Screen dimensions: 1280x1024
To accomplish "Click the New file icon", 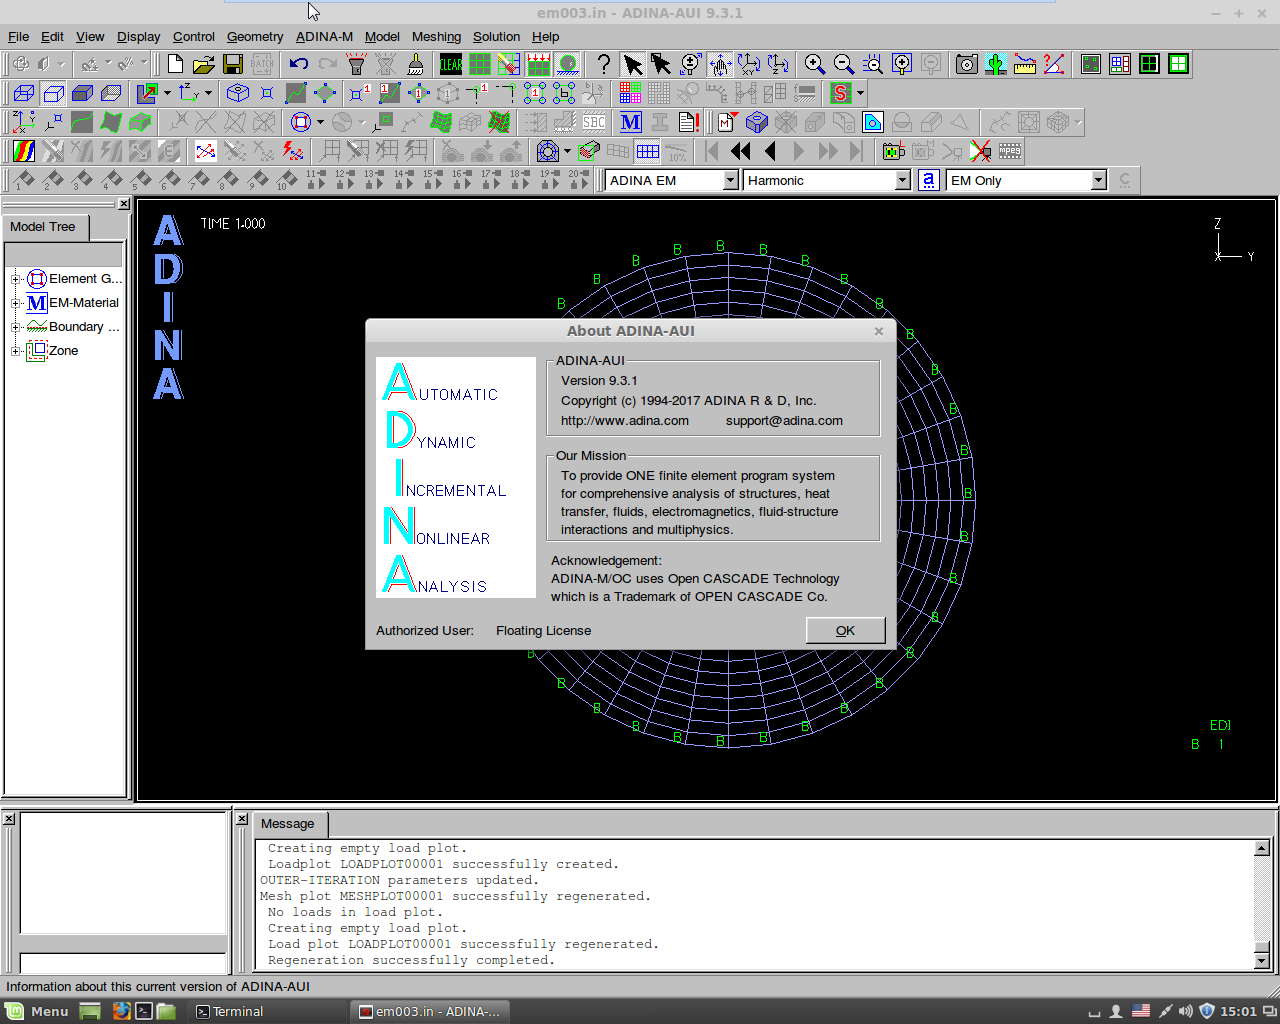I will pos(175,64).
